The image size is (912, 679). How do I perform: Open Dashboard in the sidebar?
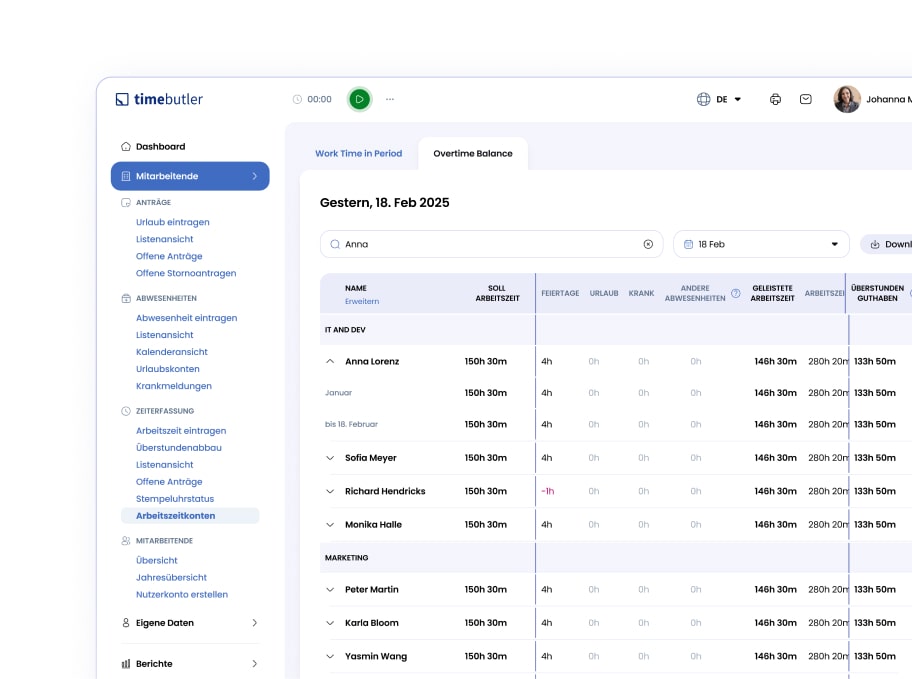tap(160, 146)
